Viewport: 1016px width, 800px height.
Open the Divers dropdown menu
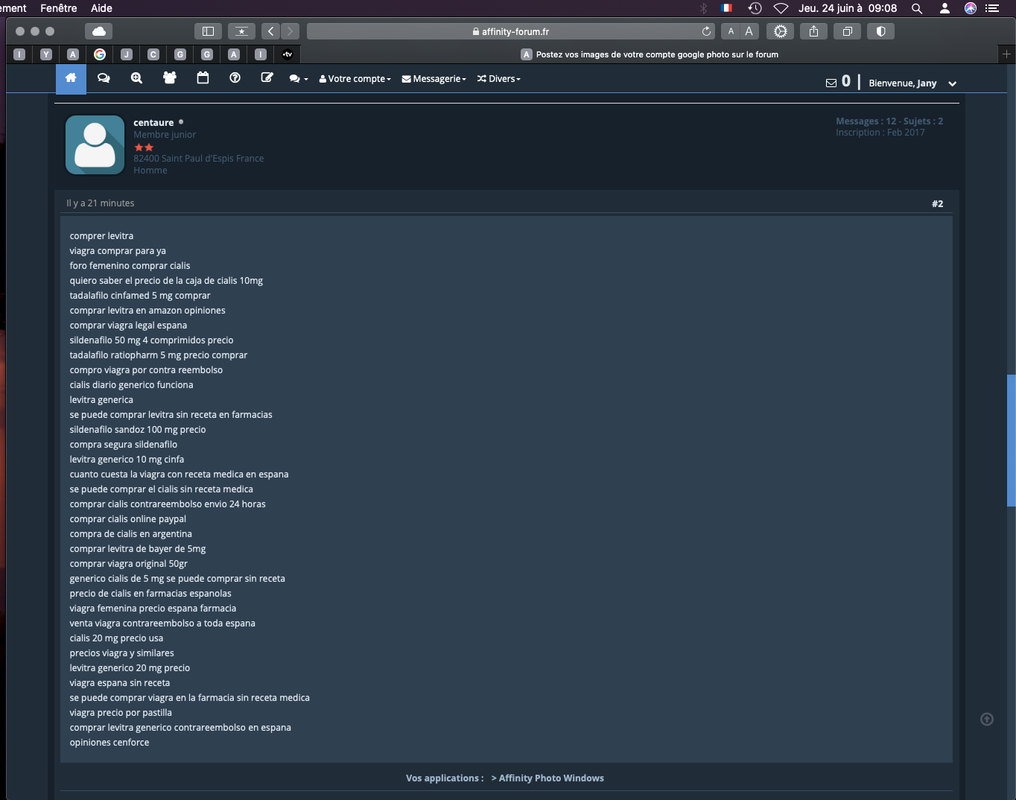pyautogui.click(x=499, y=79)
